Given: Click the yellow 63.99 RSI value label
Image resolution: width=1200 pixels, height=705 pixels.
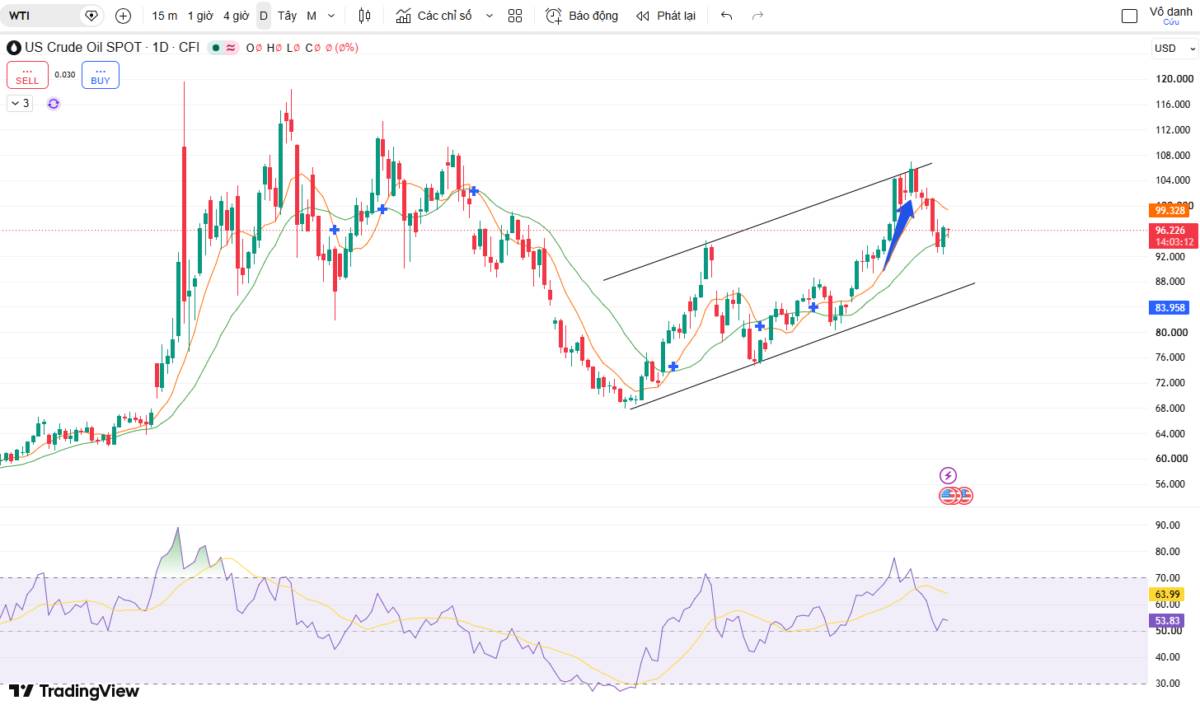Looking at the screenshot, I should (1168, 594).
